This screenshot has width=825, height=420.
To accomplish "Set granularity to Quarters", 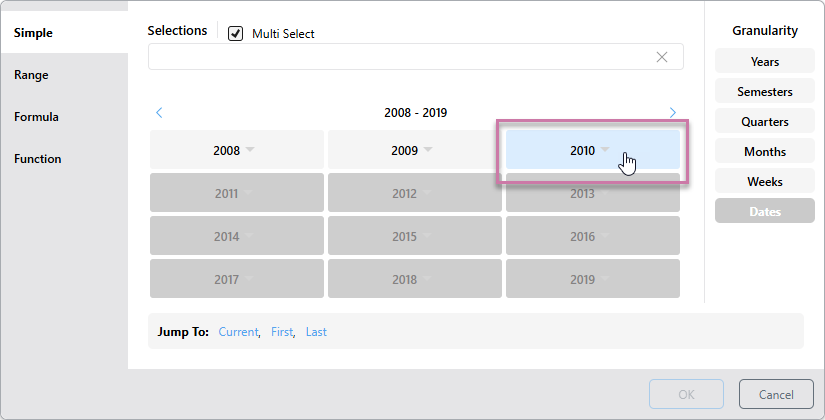I will click(x=764, y=122).
